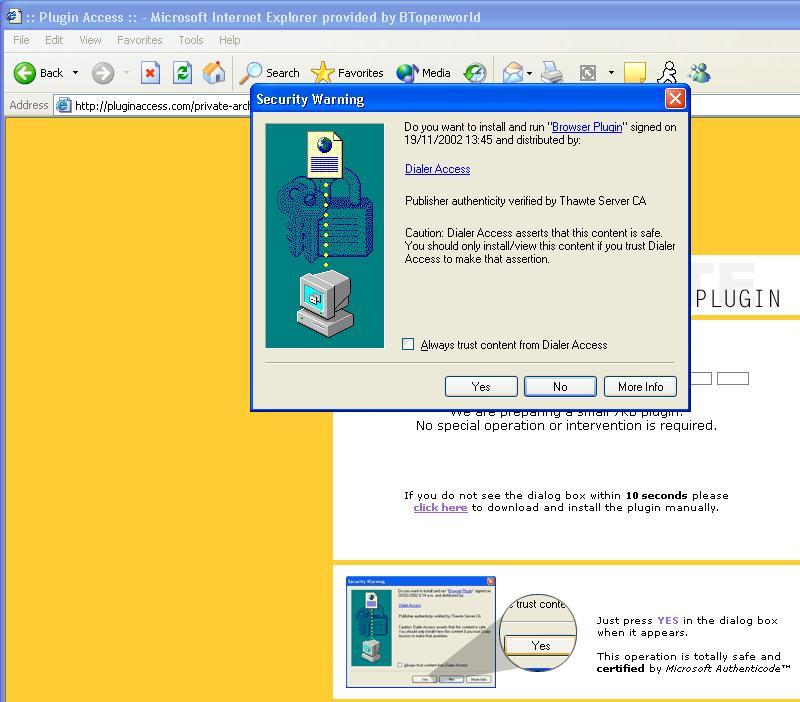Refresh the page with the Refresh icon

(x=182, y=73)
